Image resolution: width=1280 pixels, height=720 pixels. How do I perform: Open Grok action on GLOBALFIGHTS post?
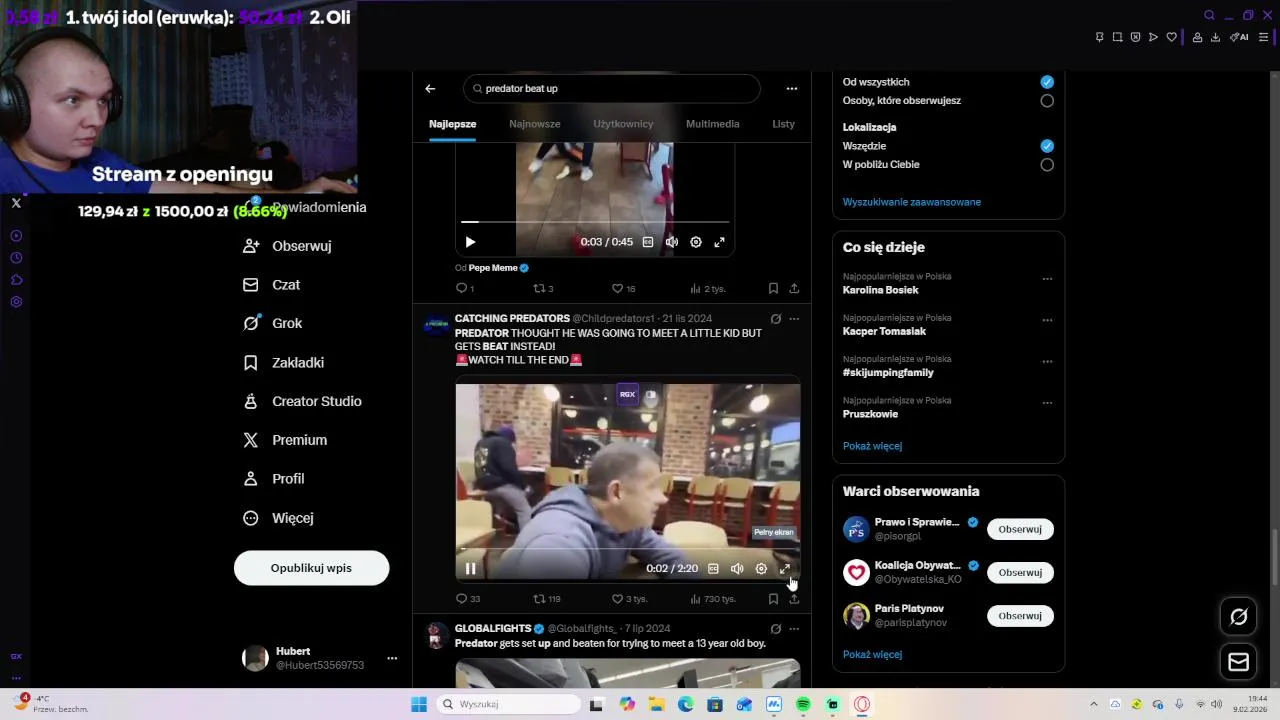click(x=775, y=629)
